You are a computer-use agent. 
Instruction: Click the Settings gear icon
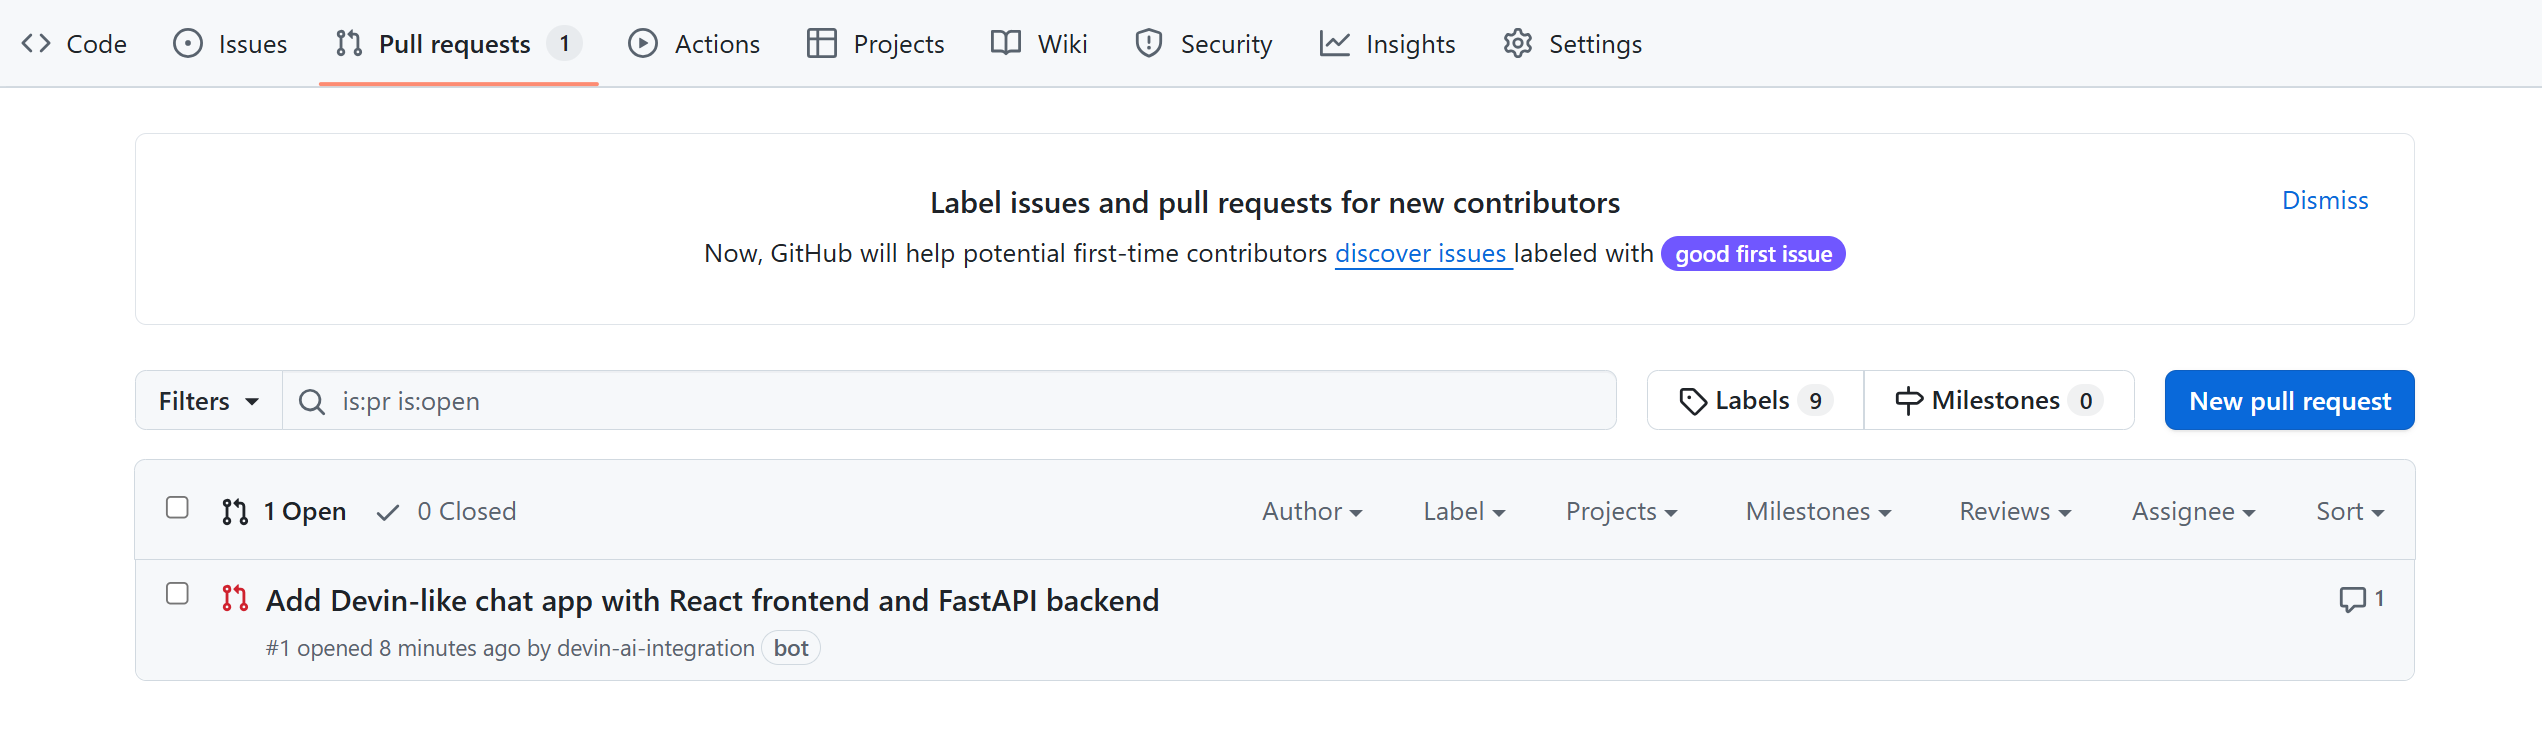point(1517,44)
